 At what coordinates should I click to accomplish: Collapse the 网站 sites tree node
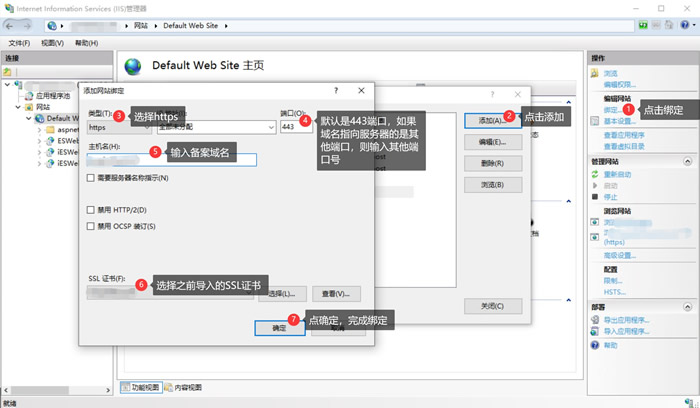point(17,106)
